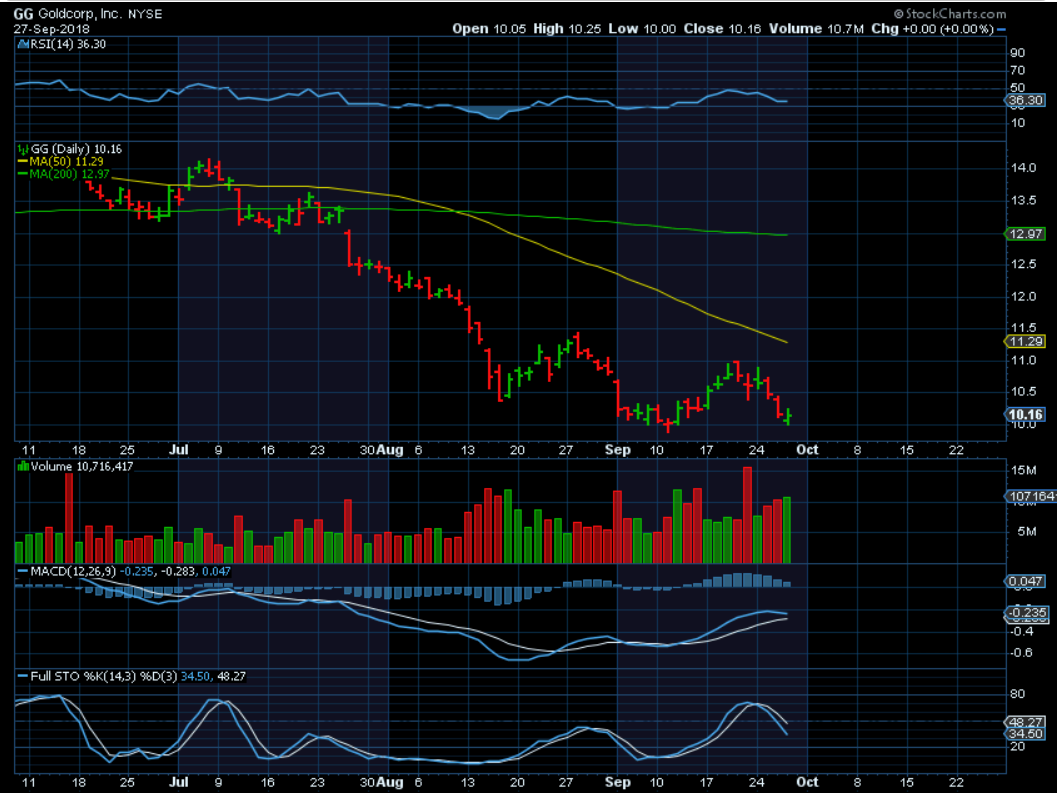
Task: Click the 5M volume axis label
Action: 1027,532
